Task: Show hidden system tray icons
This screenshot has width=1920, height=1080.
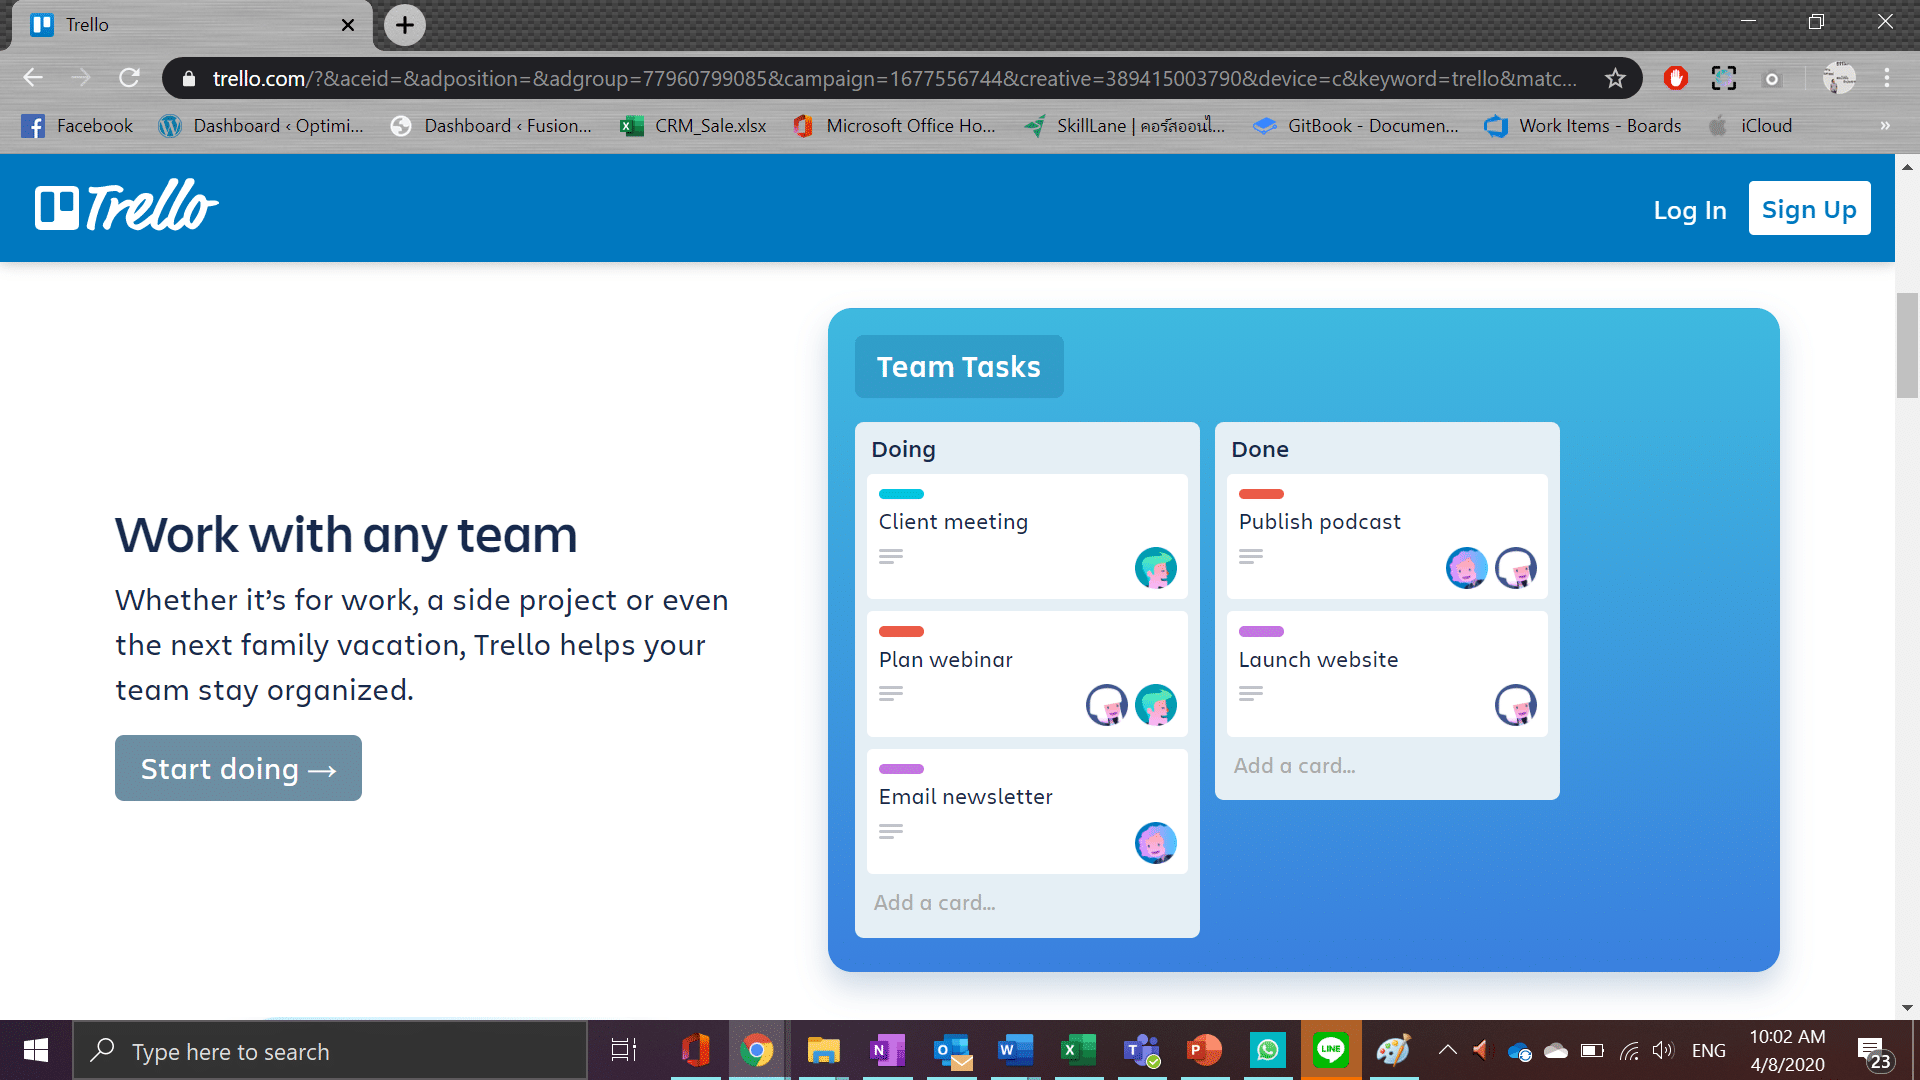Action: 1447,1050
